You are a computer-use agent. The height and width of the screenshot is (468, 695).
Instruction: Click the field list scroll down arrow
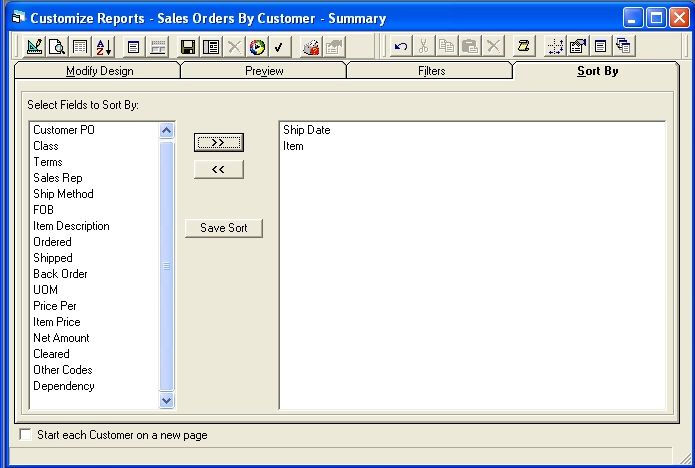[x=166, y=400]
